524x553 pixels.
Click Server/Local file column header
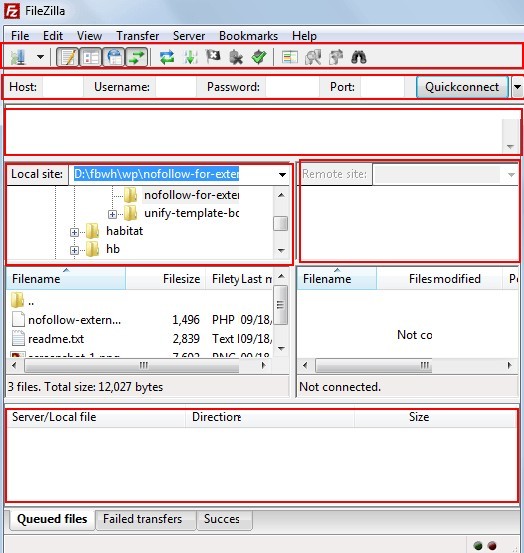coord(96,418)
